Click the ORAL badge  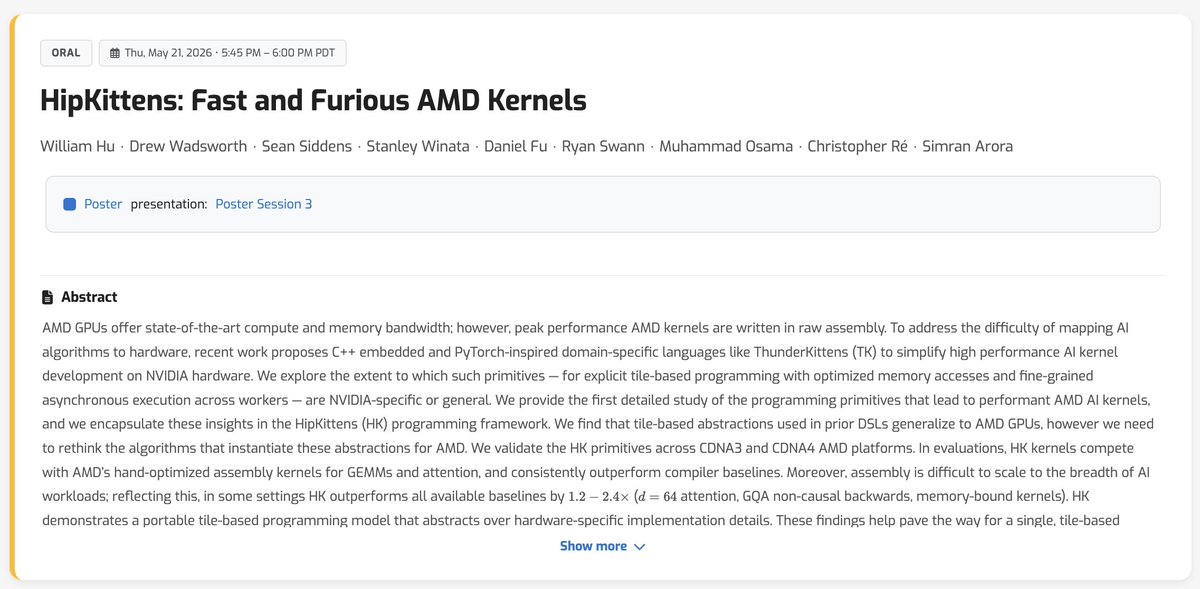click(x=66, y=52)
